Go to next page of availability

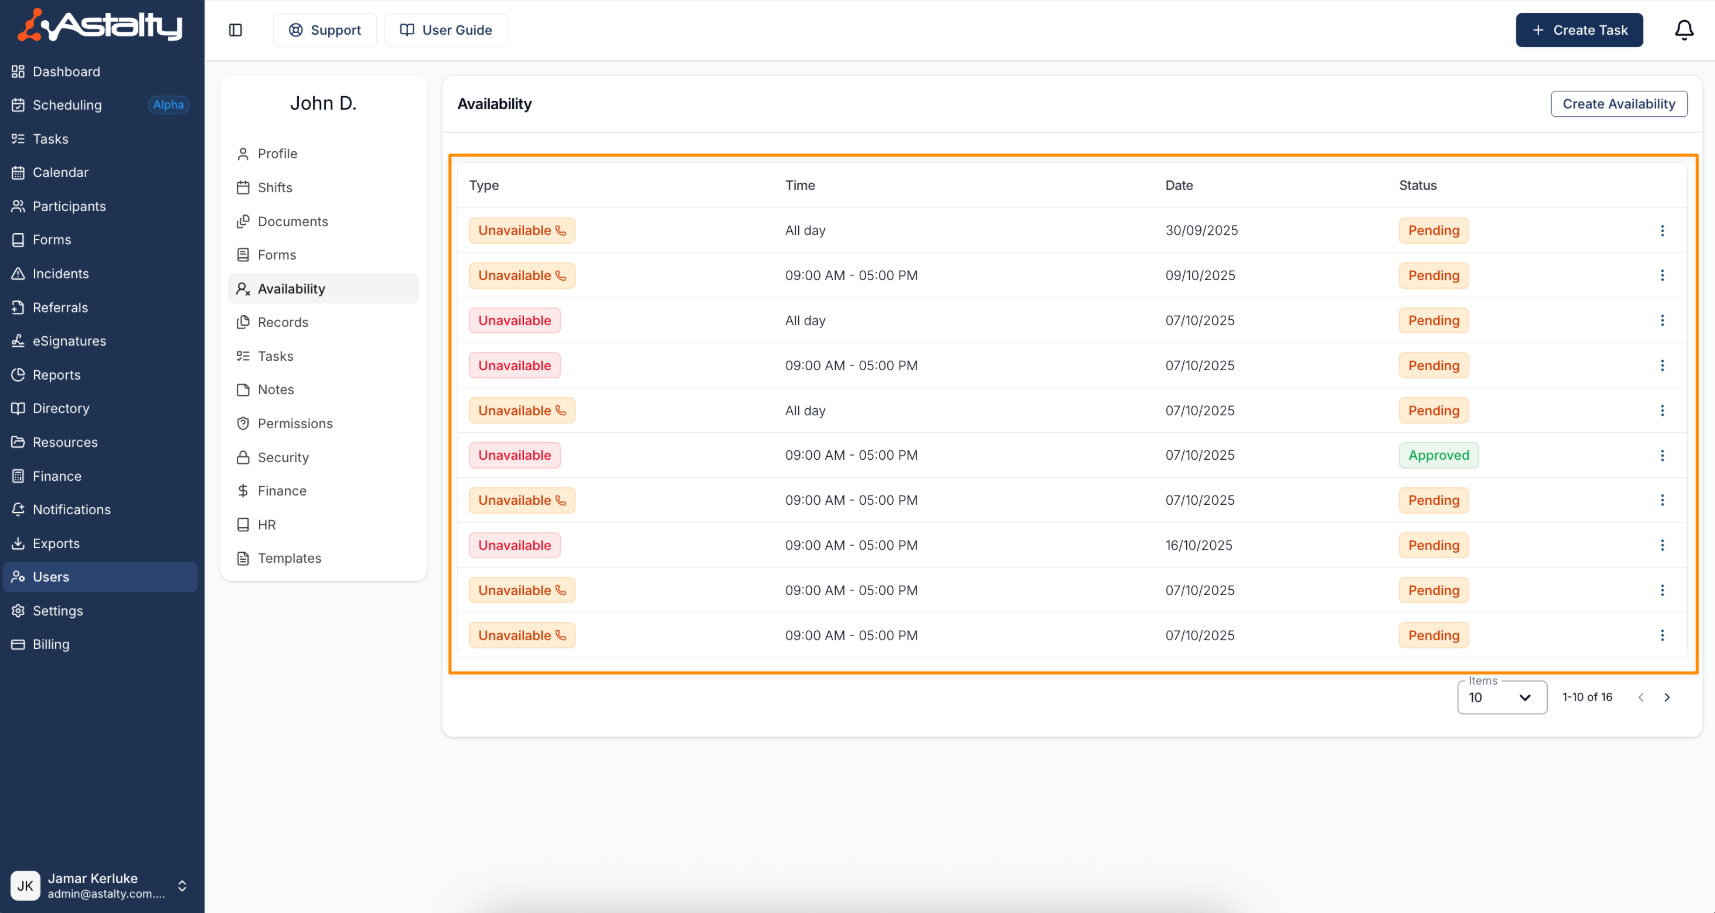(x=1667, y=698)
